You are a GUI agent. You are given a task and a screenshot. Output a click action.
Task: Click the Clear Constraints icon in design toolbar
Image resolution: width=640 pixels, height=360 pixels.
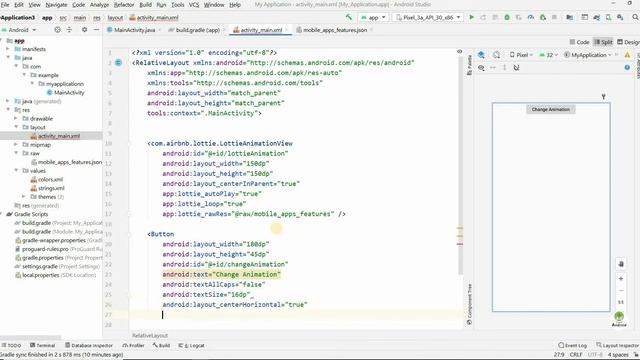point(516,68)
